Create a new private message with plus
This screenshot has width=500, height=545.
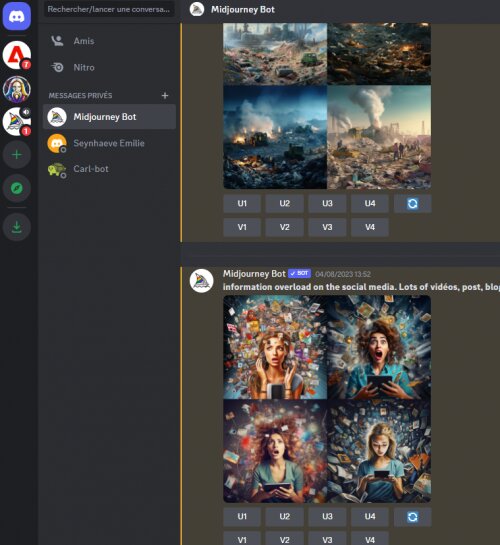(x=165, y=95)
